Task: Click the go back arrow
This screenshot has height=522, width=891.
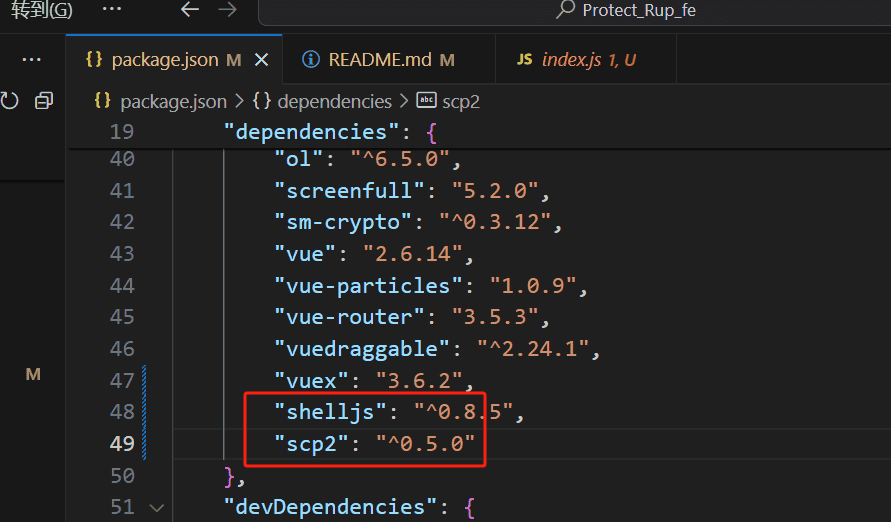Action: [190, 10]
